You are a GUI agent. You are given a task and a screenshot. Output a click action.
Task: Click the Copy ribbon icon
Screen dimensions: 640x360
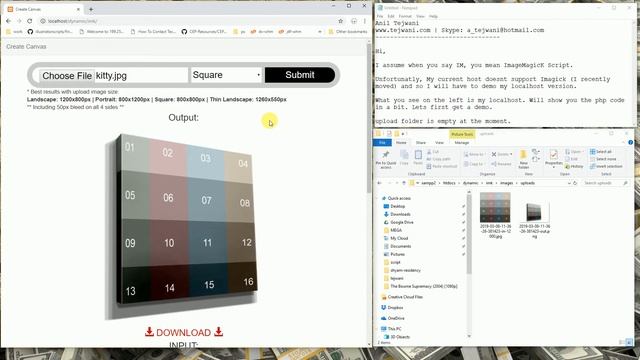[404, 157]
